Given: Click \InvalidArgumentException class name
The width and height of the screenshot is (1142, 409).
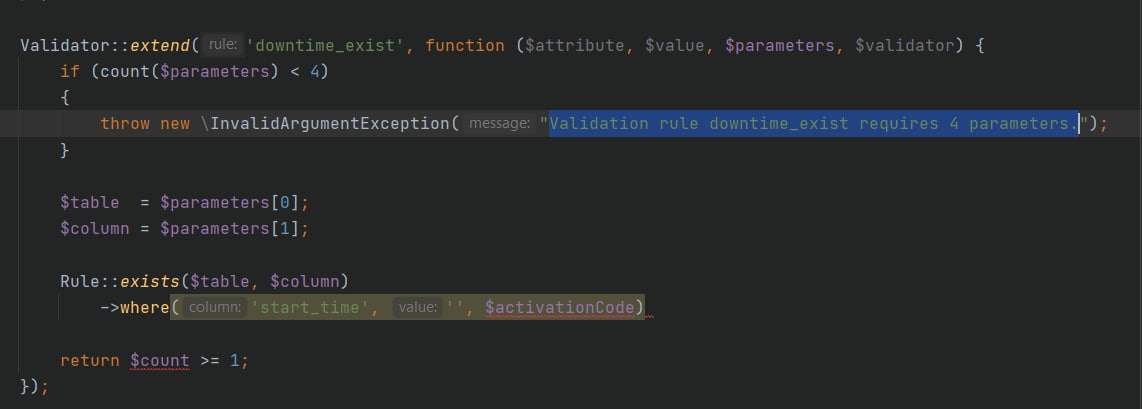Looking at the screenshot, I should pos(325,124).
